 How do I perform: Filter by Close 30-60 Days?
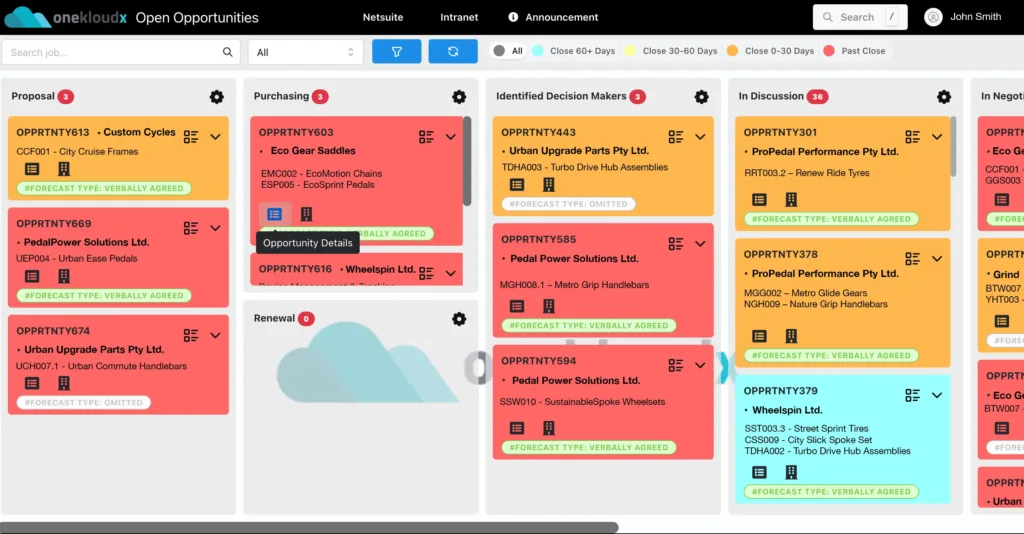[671, 51]
